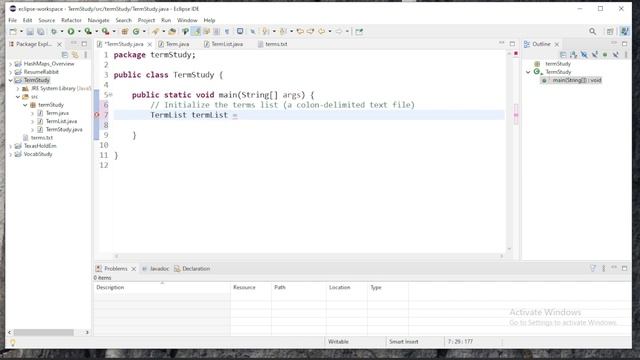Click the Save All toolbar icon
Viewport: 640px width, 360px height.
pos(41,31)
